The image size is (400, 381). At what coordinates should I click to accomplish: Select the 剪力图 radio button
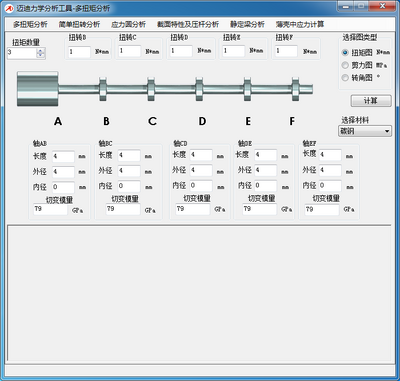345,65
